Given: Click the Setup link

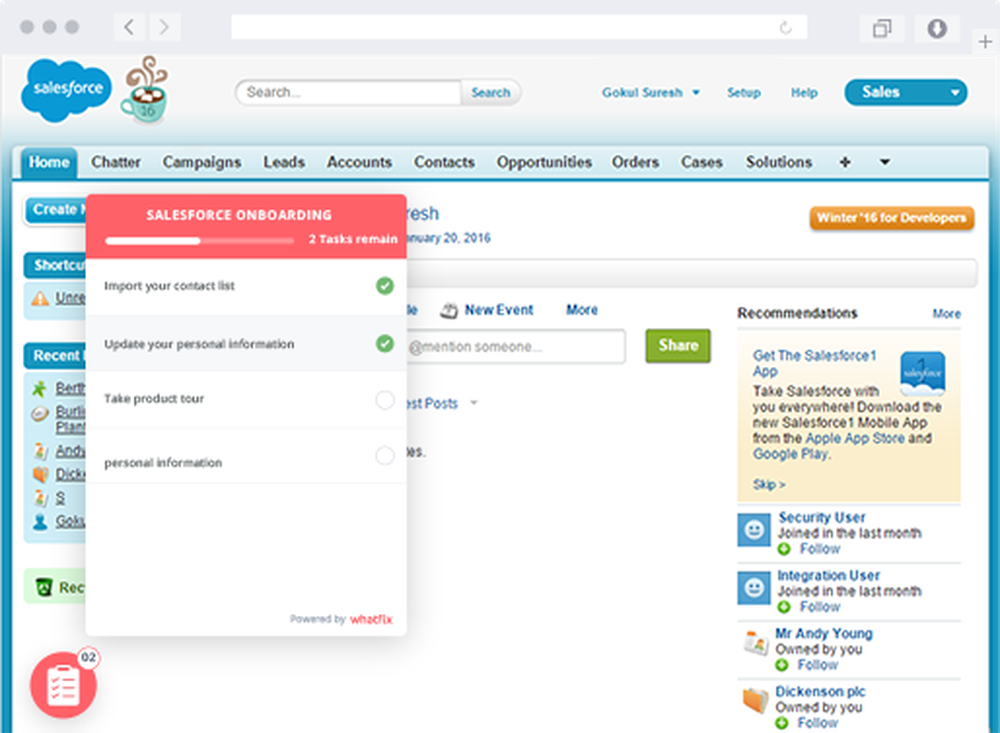Looking at the screenshot, I should [x=744, y=93].
